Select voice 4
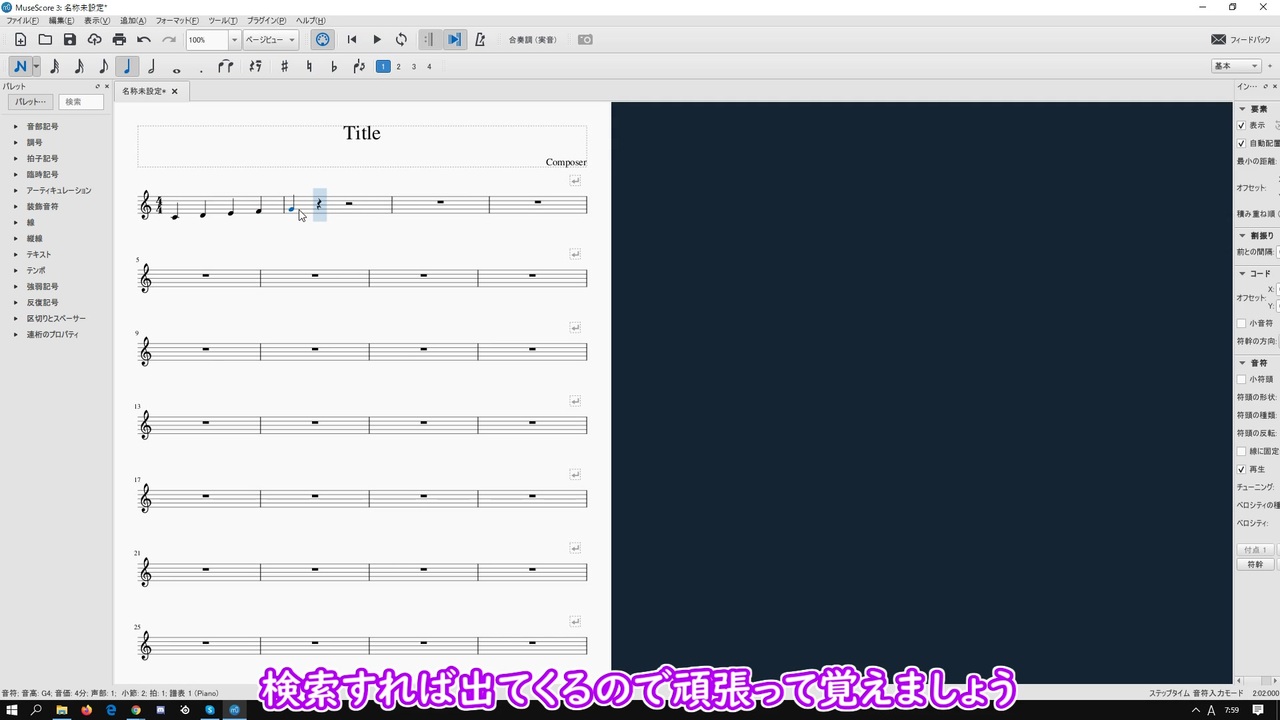The image size is (1280, 720). pos(429,67)
